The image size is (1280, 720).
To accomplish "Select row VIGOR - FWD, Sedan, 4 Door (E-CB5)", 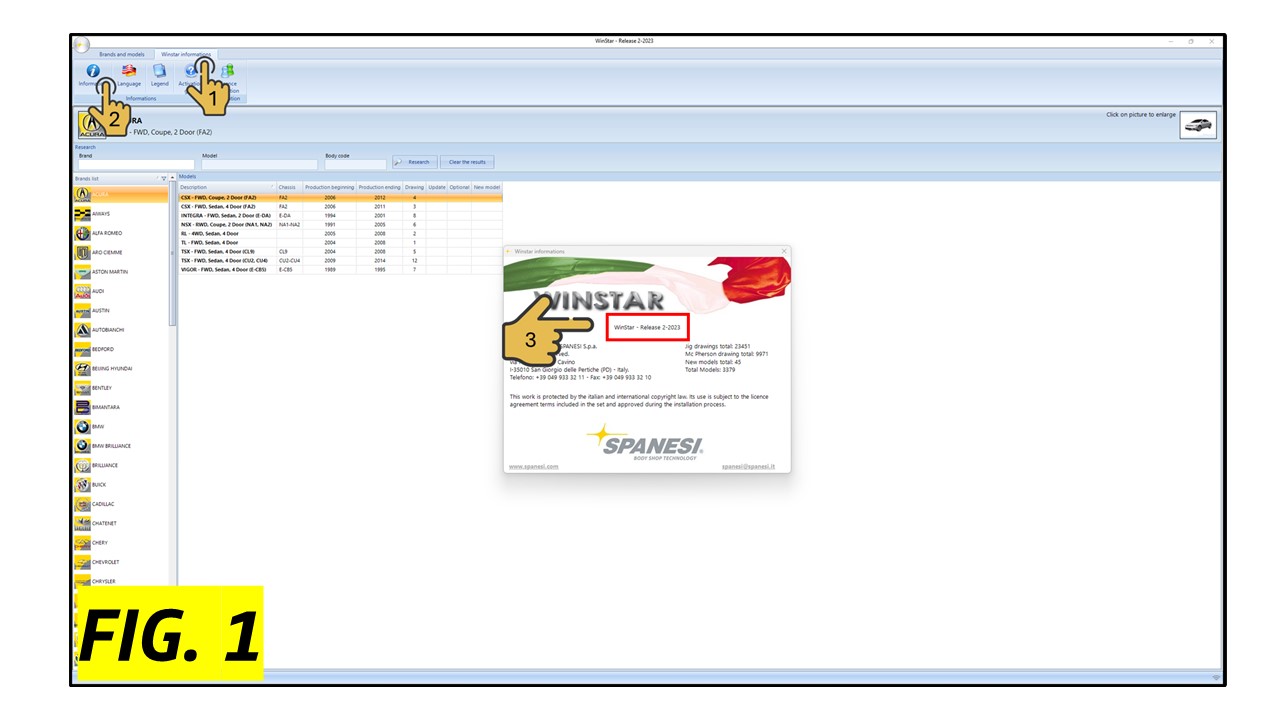I will click(340, 269).
